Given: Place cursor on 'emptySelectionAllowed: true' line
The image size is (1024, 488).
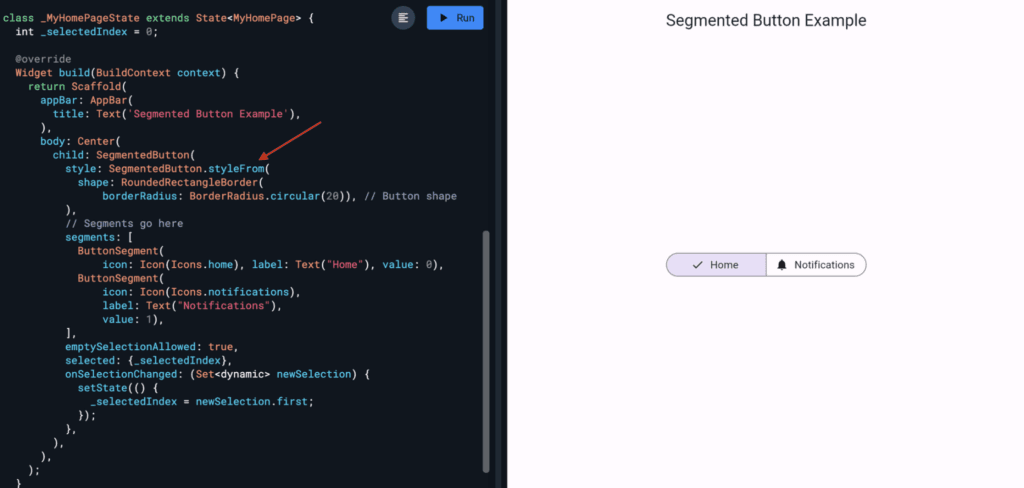Looking at the screenshot, I should (x=150, y=346).
